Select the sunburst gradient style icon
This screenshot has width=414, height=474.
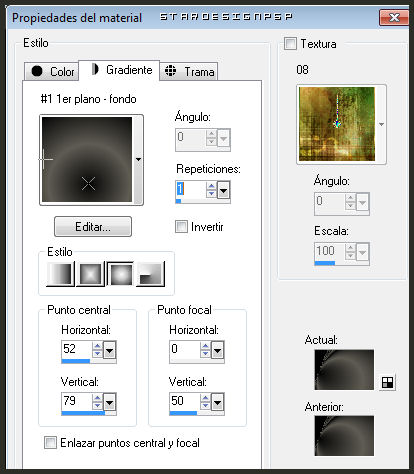click(x=120, y=274)
